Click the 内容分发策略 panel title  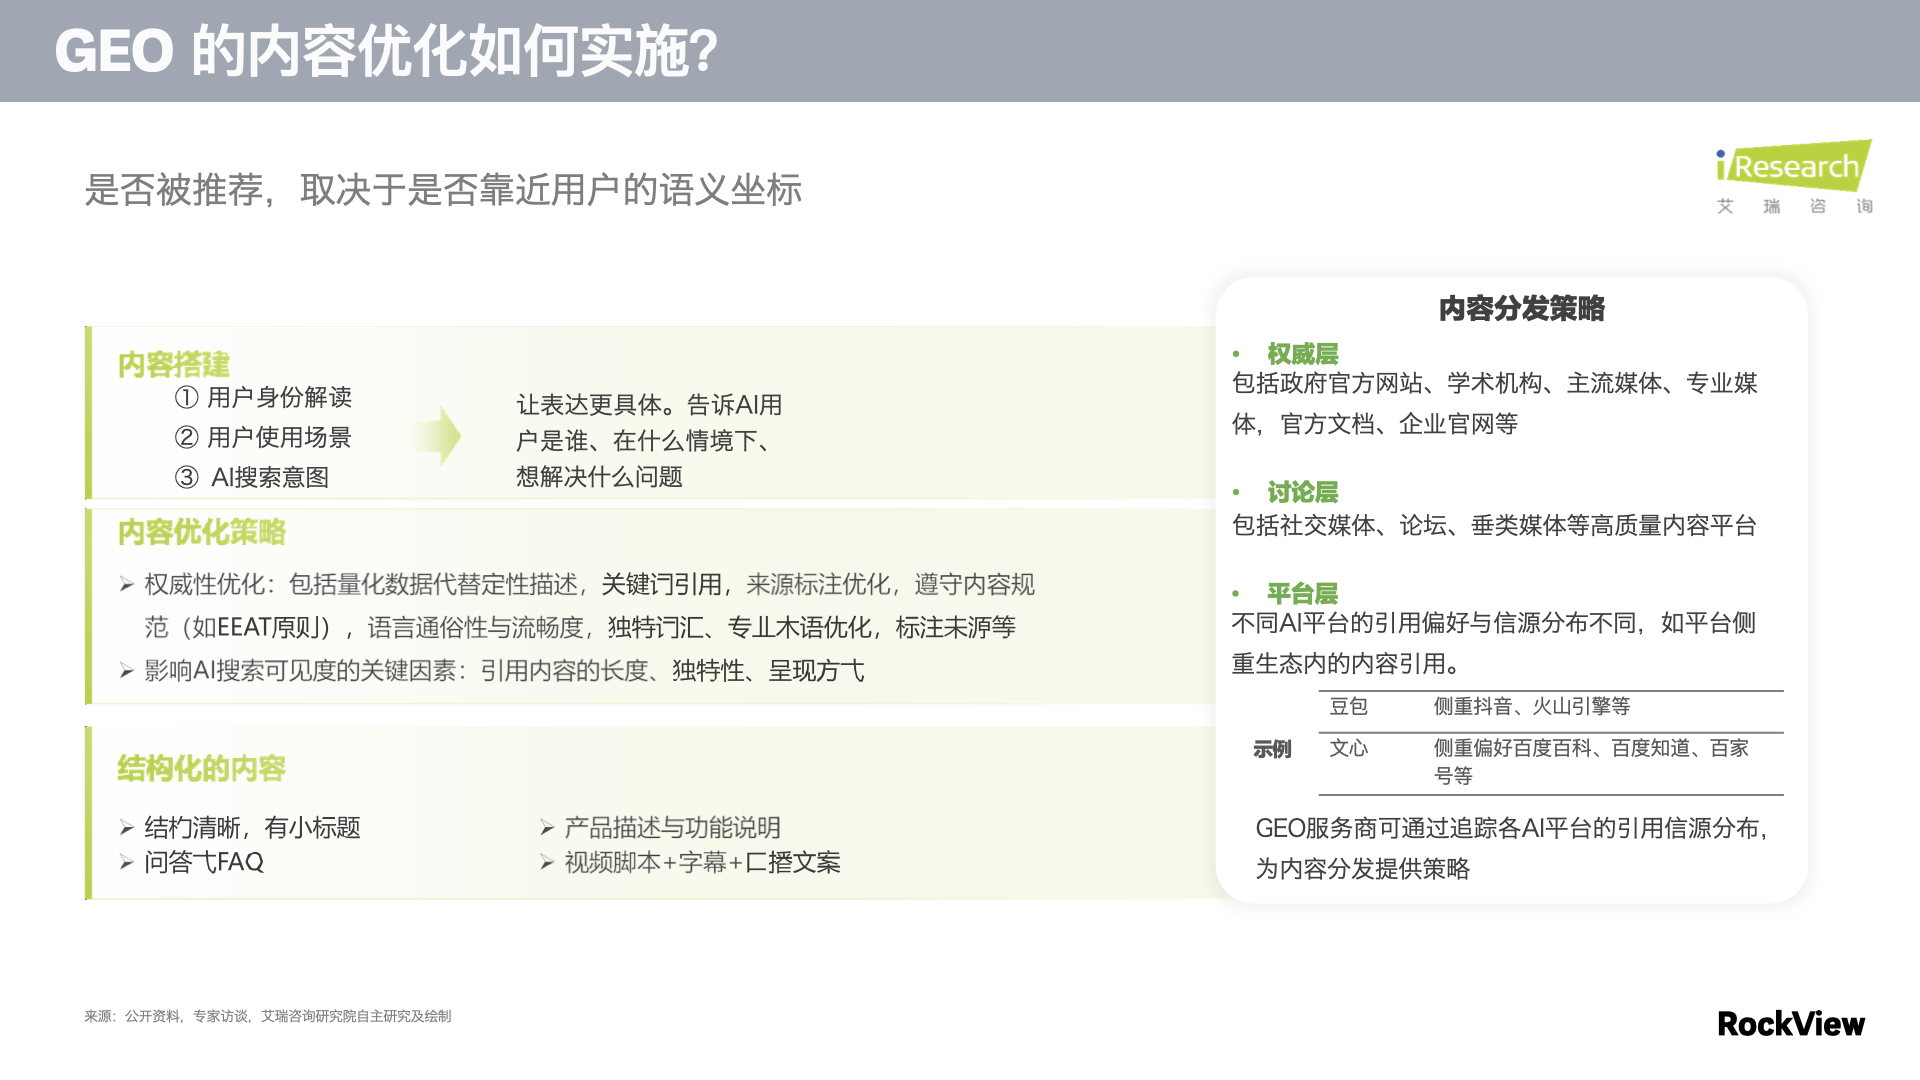tap(1522, 308)
